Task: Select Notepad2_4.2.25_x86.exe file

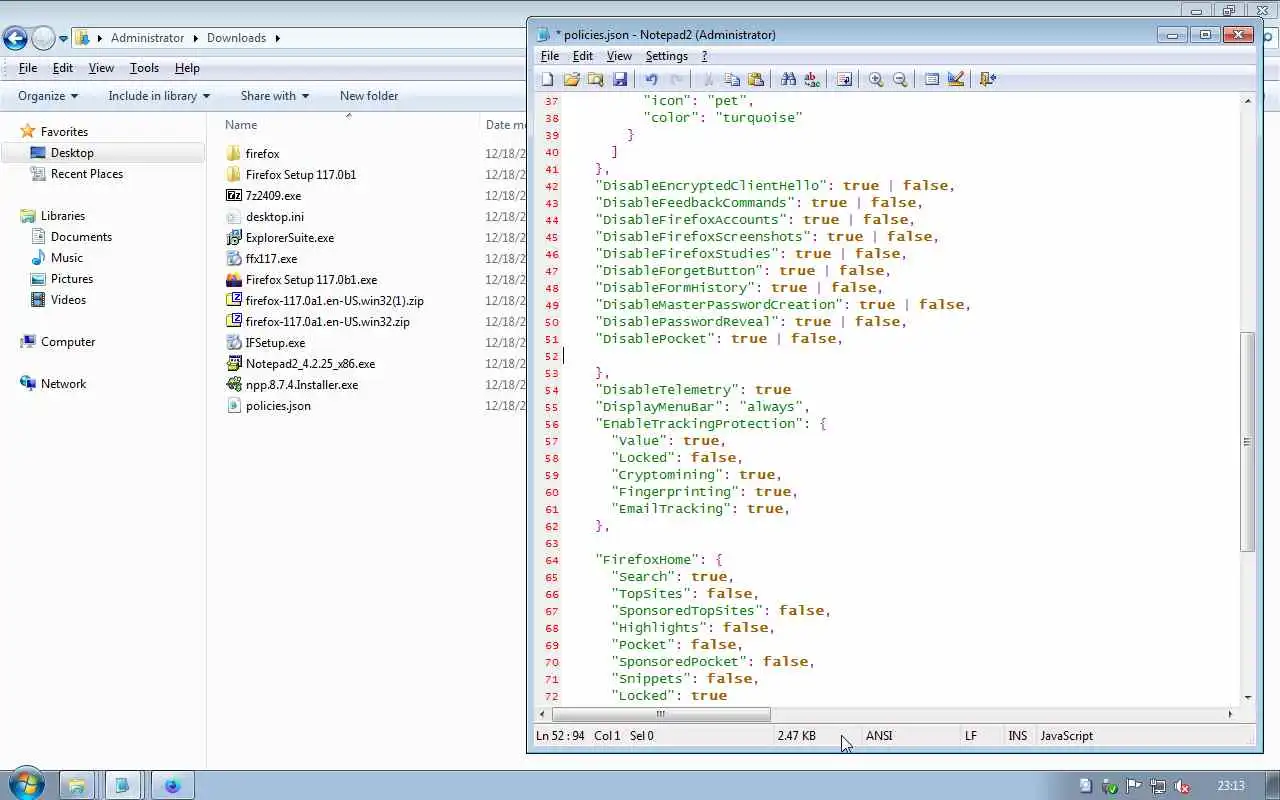Action: pyautogui.click(x=310, y=364)
